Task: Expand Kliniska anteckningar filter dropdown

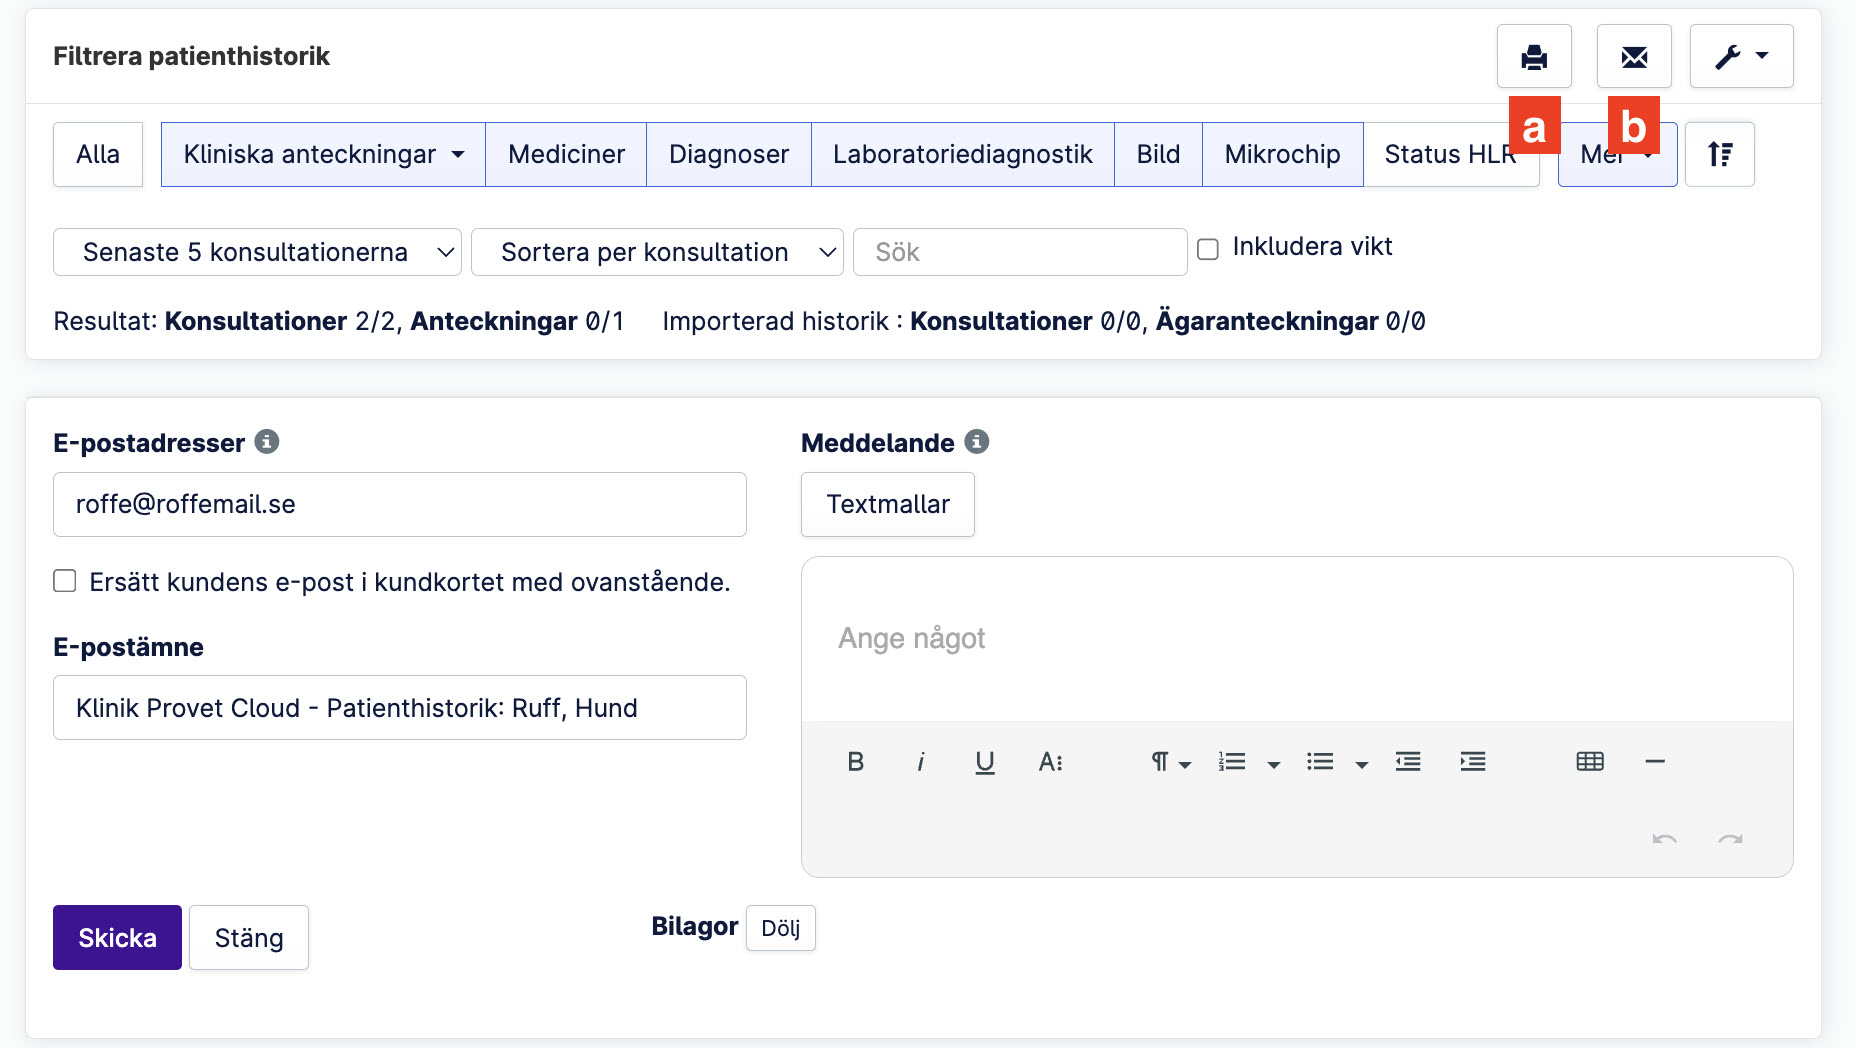Action: point(323,154)
